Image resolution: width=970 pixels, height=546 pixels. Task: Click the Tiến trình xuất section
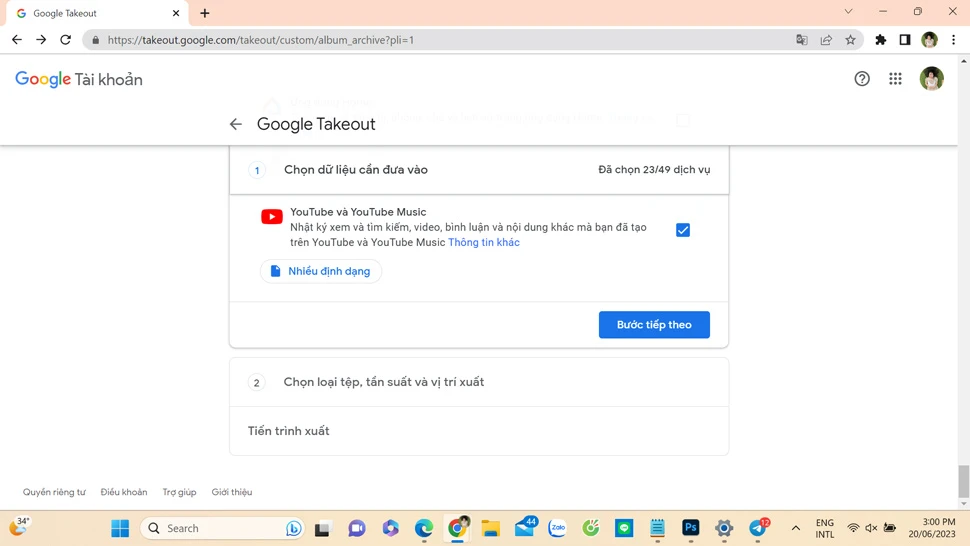click(x=479, y=431)
